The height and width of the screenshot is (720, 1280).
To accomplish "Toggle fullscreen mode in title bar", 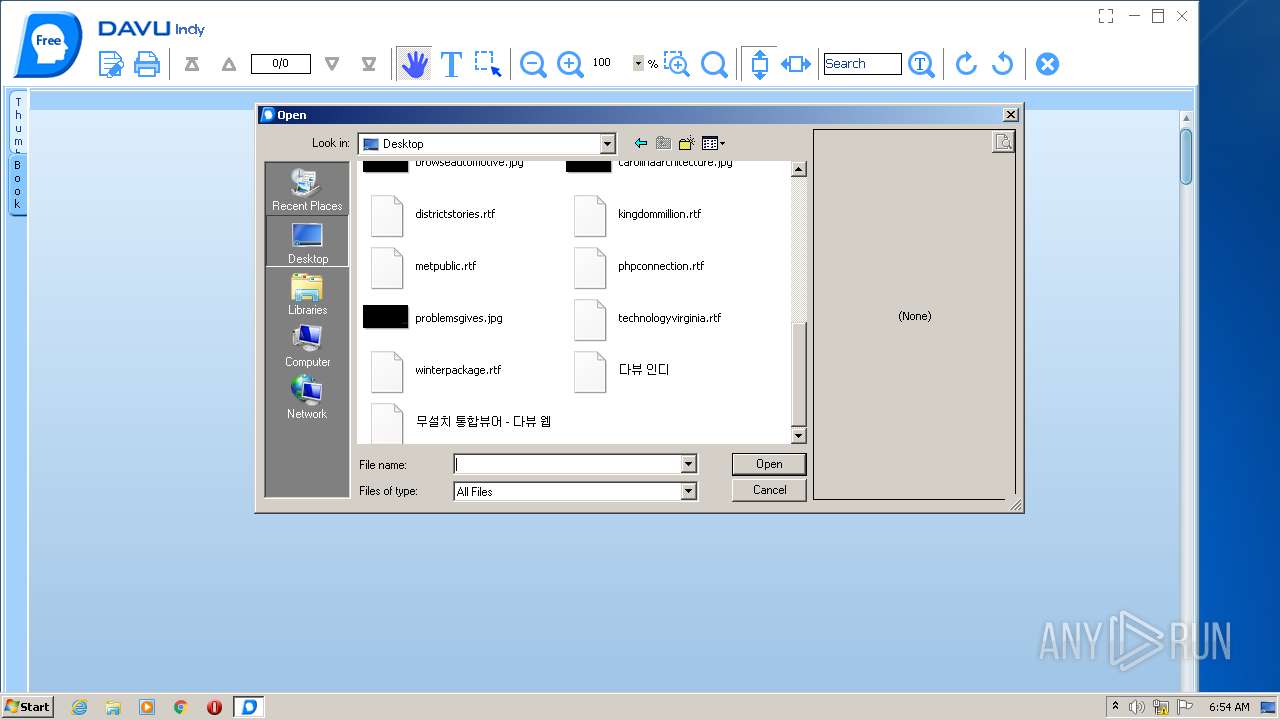I will pyautogui.click(x=1105, y=16).
